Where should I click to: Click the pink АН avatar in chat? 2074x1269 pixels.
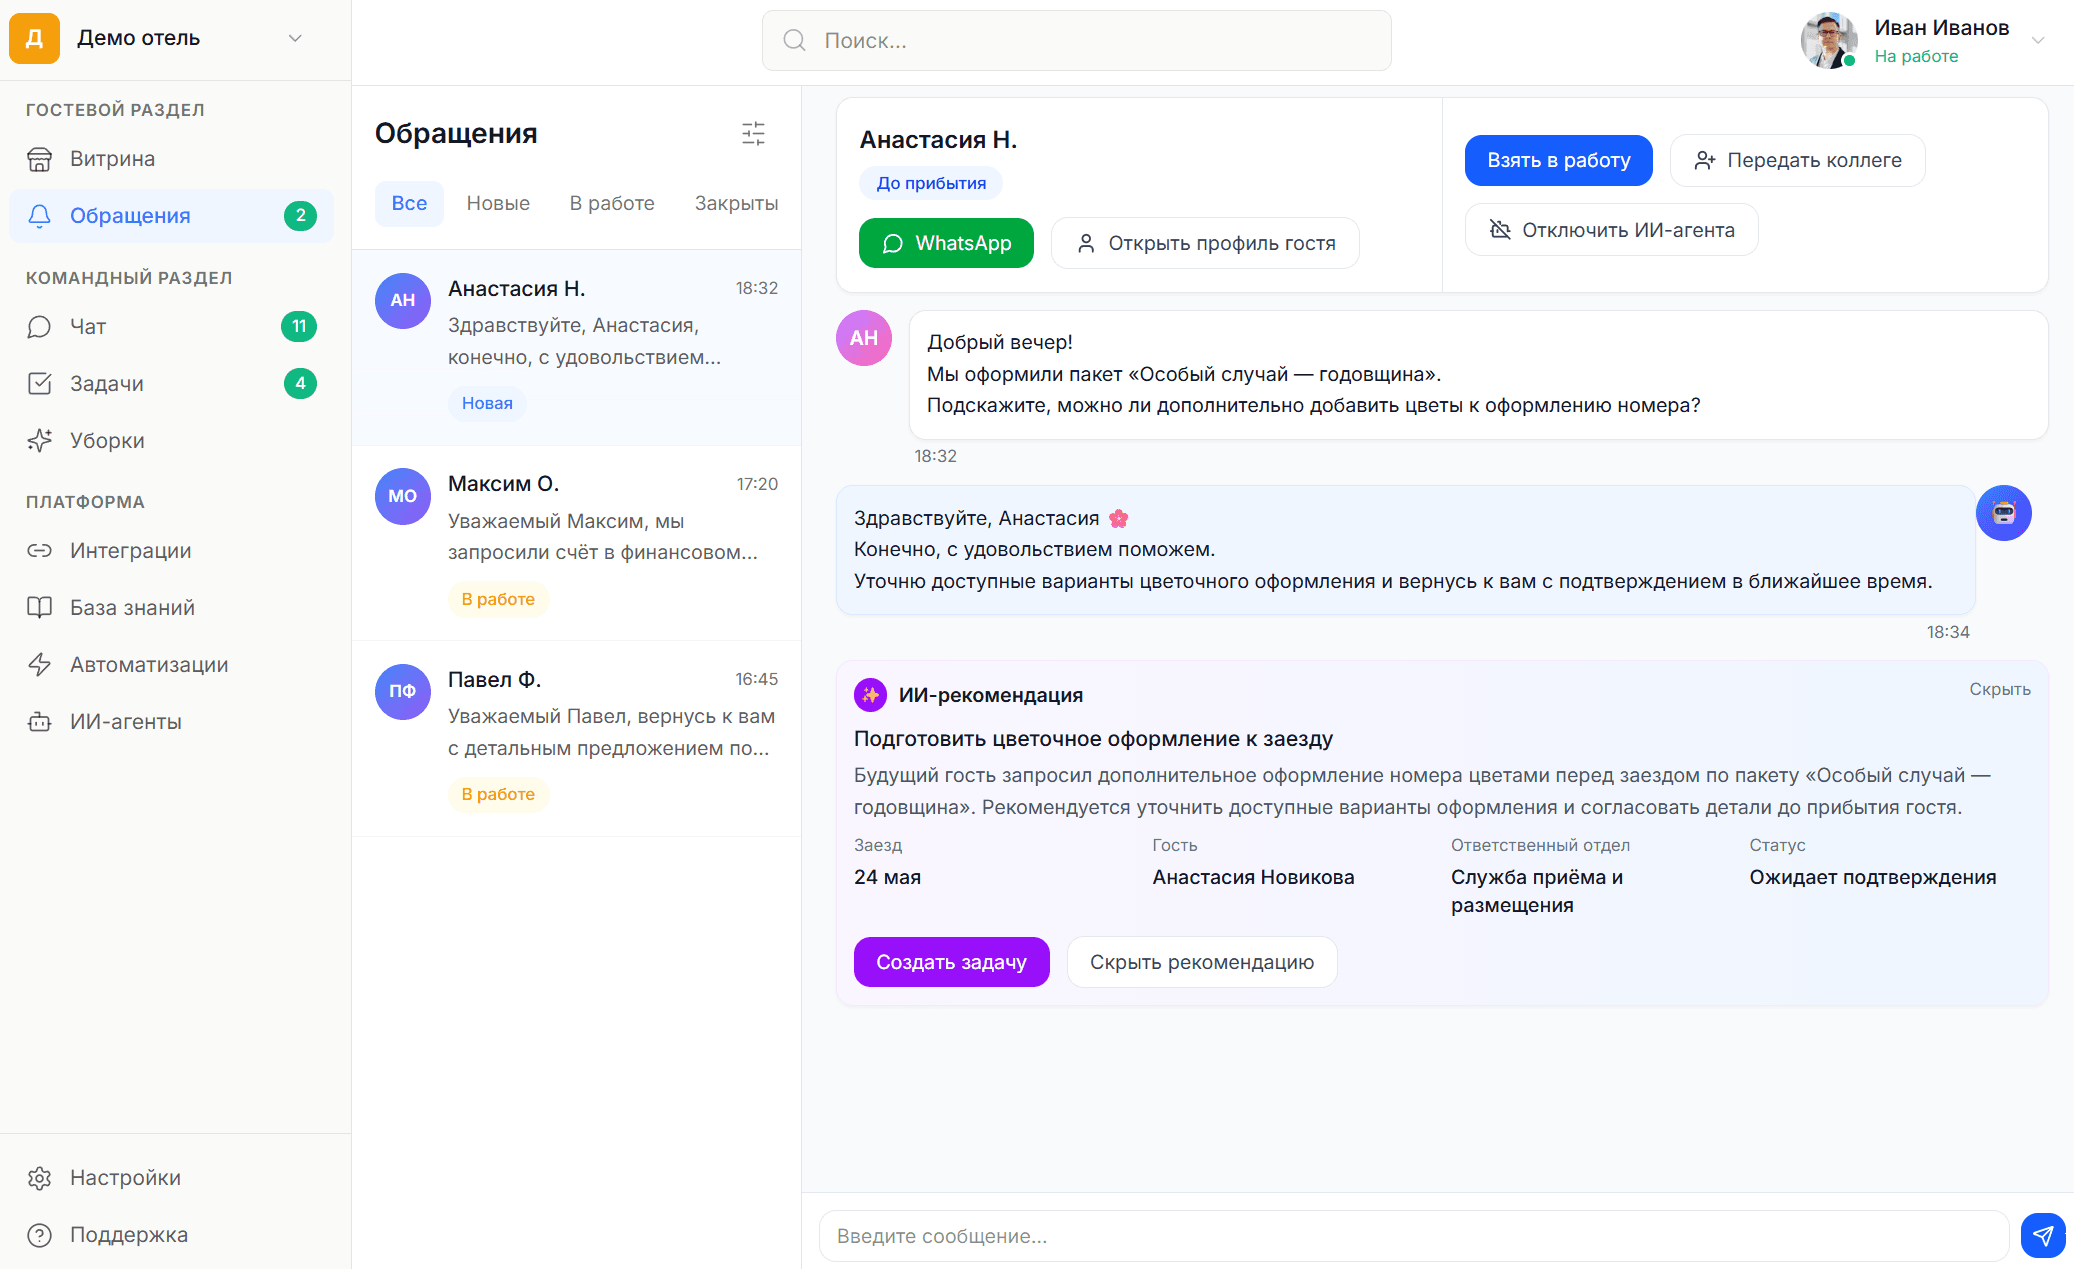point(864,339)
